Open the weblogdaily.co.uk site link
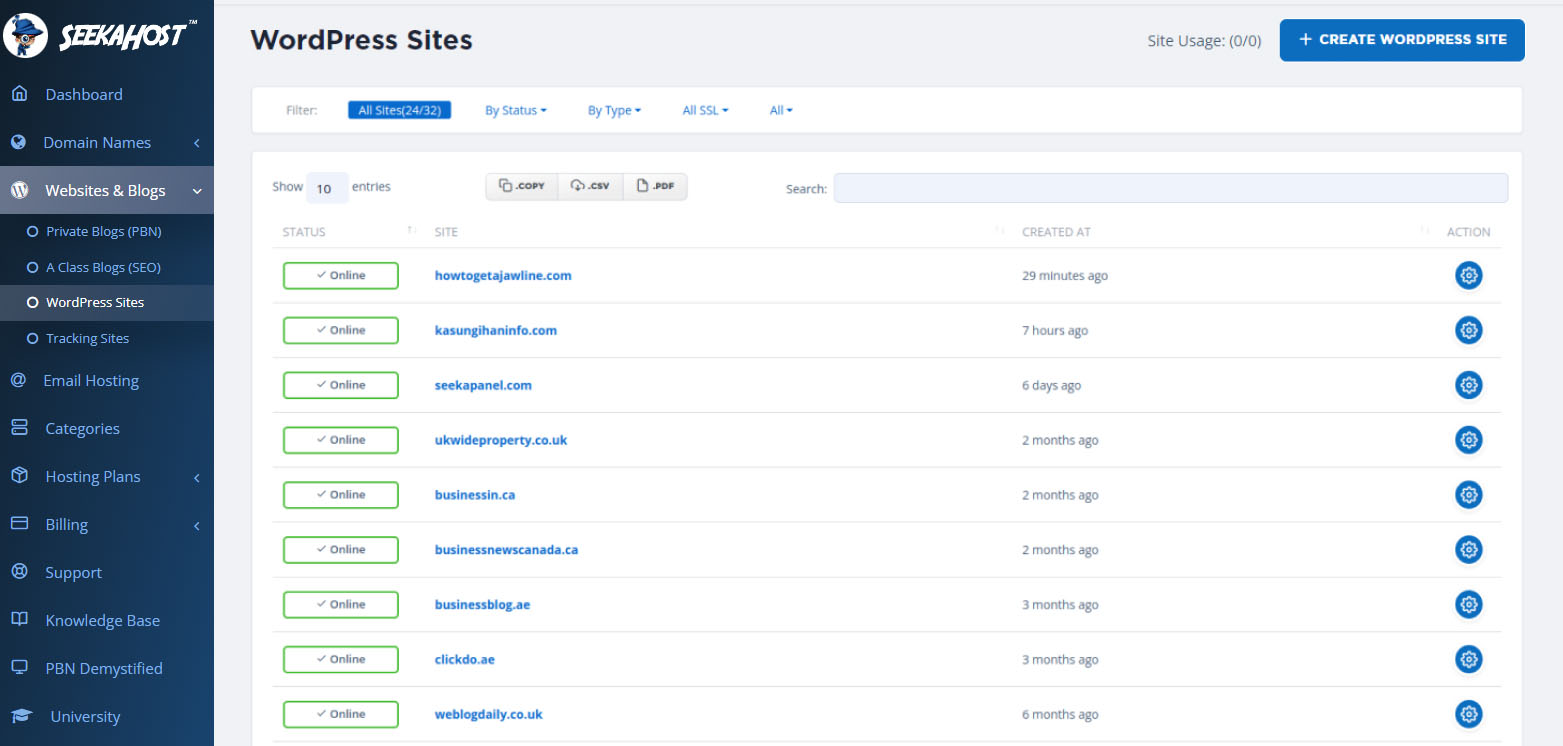This screenshot has width=1563, height=746. 489,714
